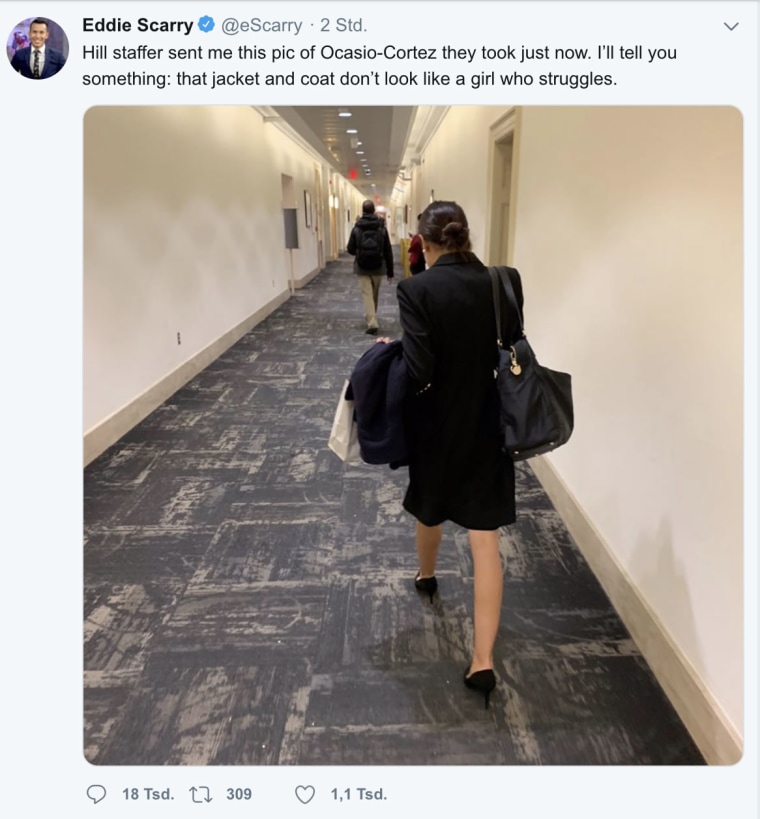Click the red exit sign in photo
The image size is (760, 819).
click(x=353, y=173)
